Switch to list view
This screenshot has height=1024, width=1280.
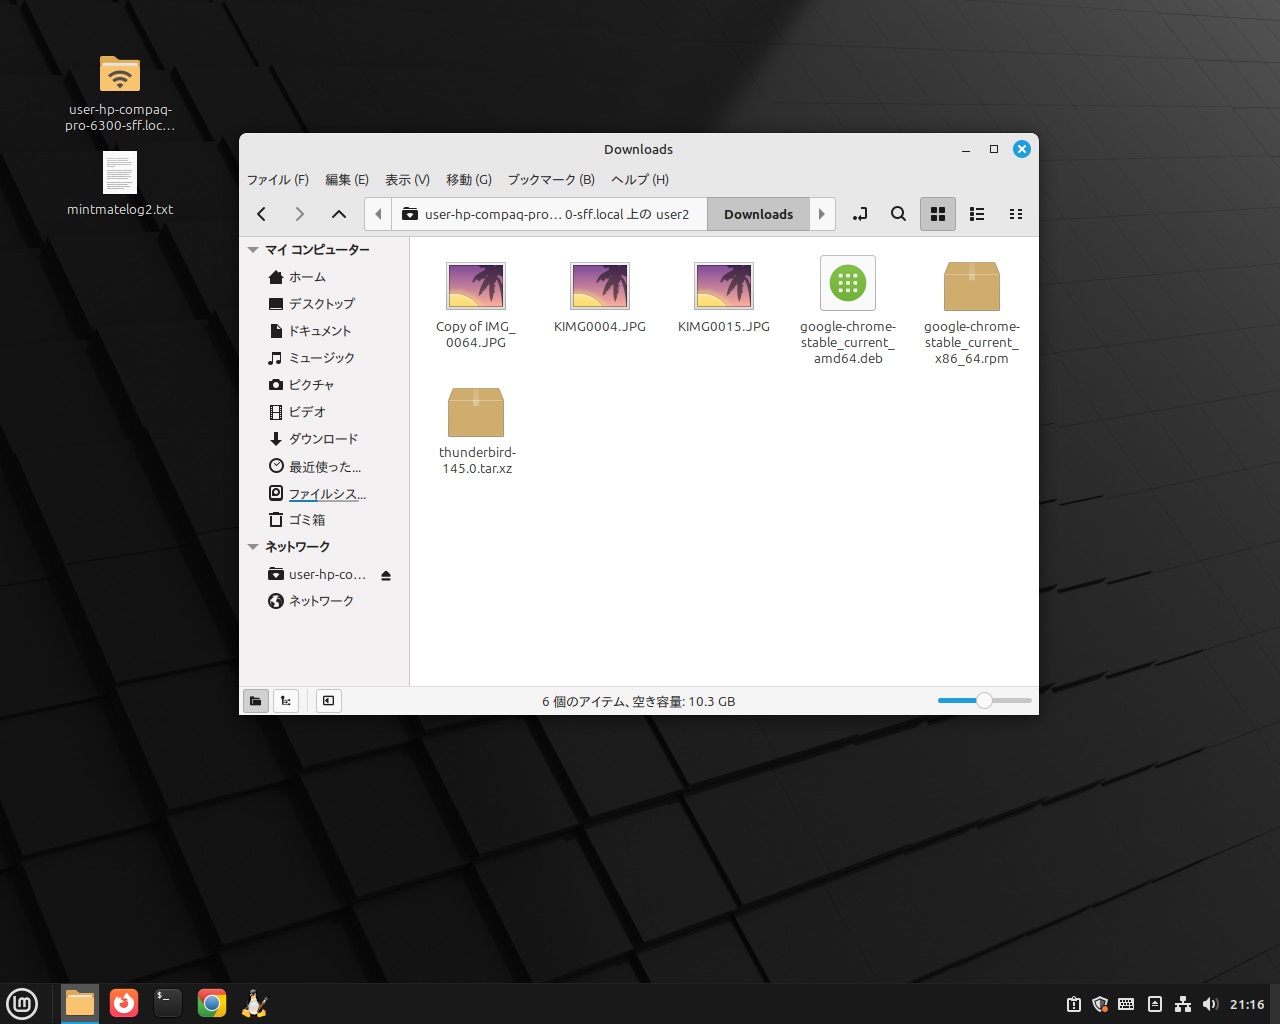(977, 214)
